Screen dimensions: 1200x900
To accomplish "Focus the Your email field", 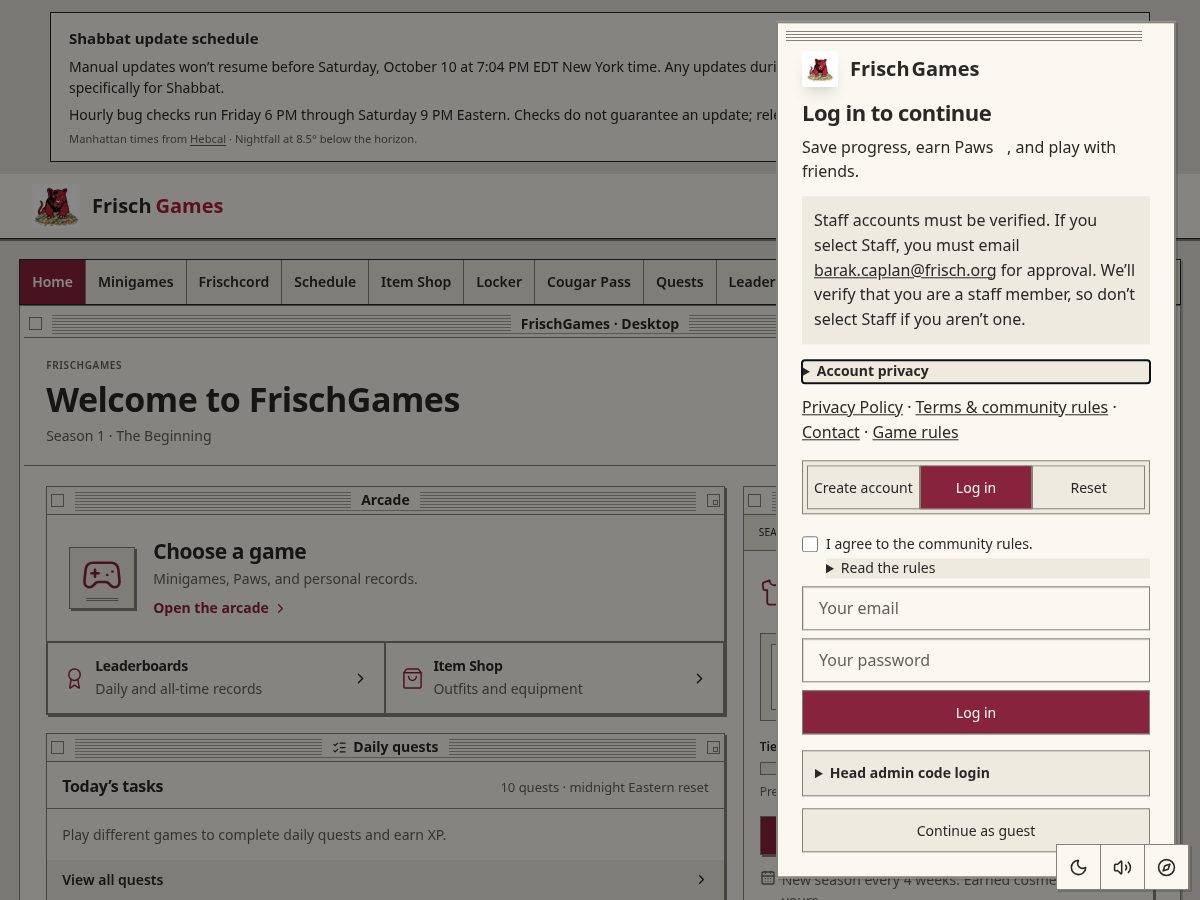I will [976, 608].
